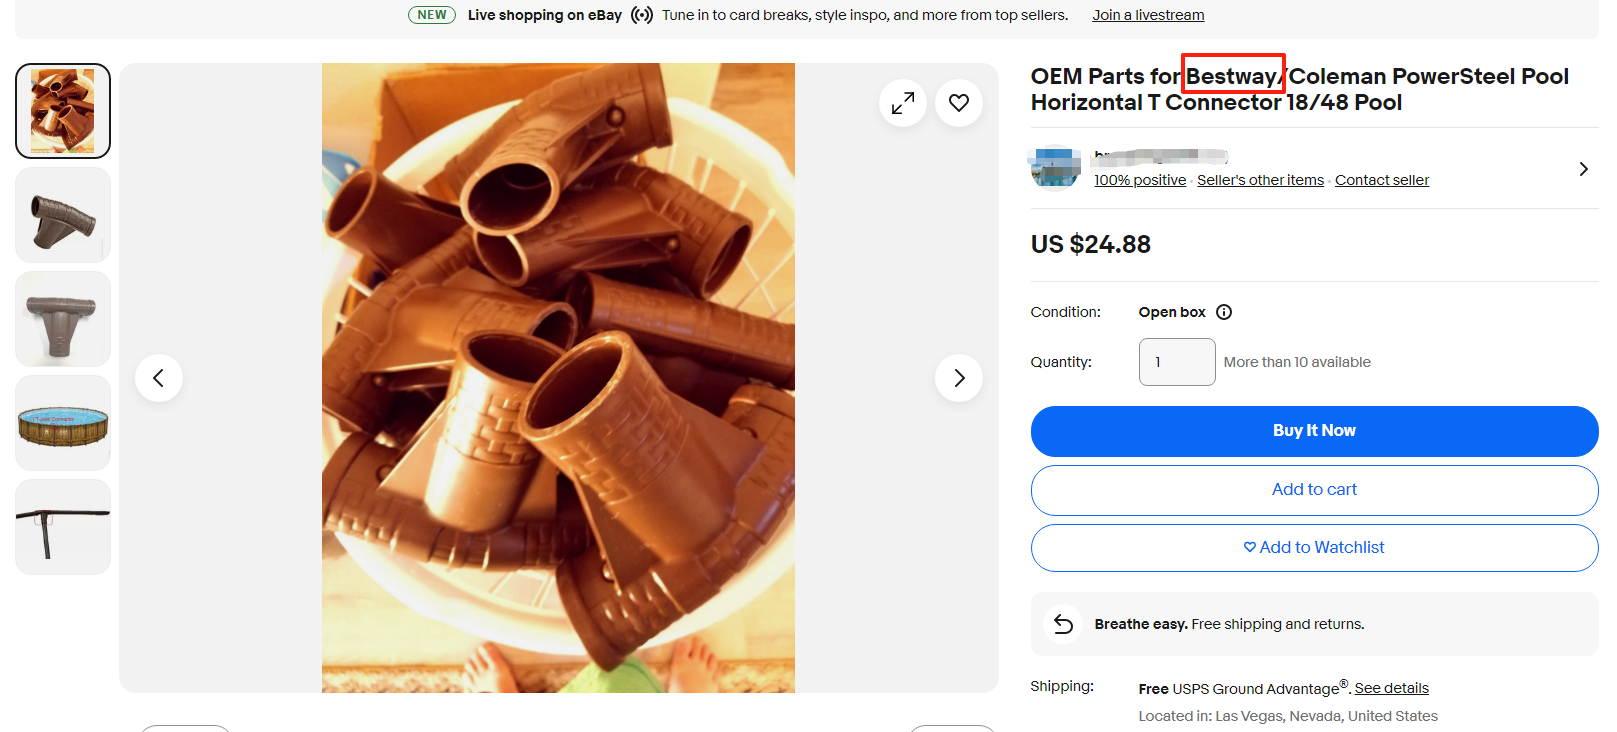Open the Condition info icon
Screen dimensions: 1617x732
tap(1224, 312)
